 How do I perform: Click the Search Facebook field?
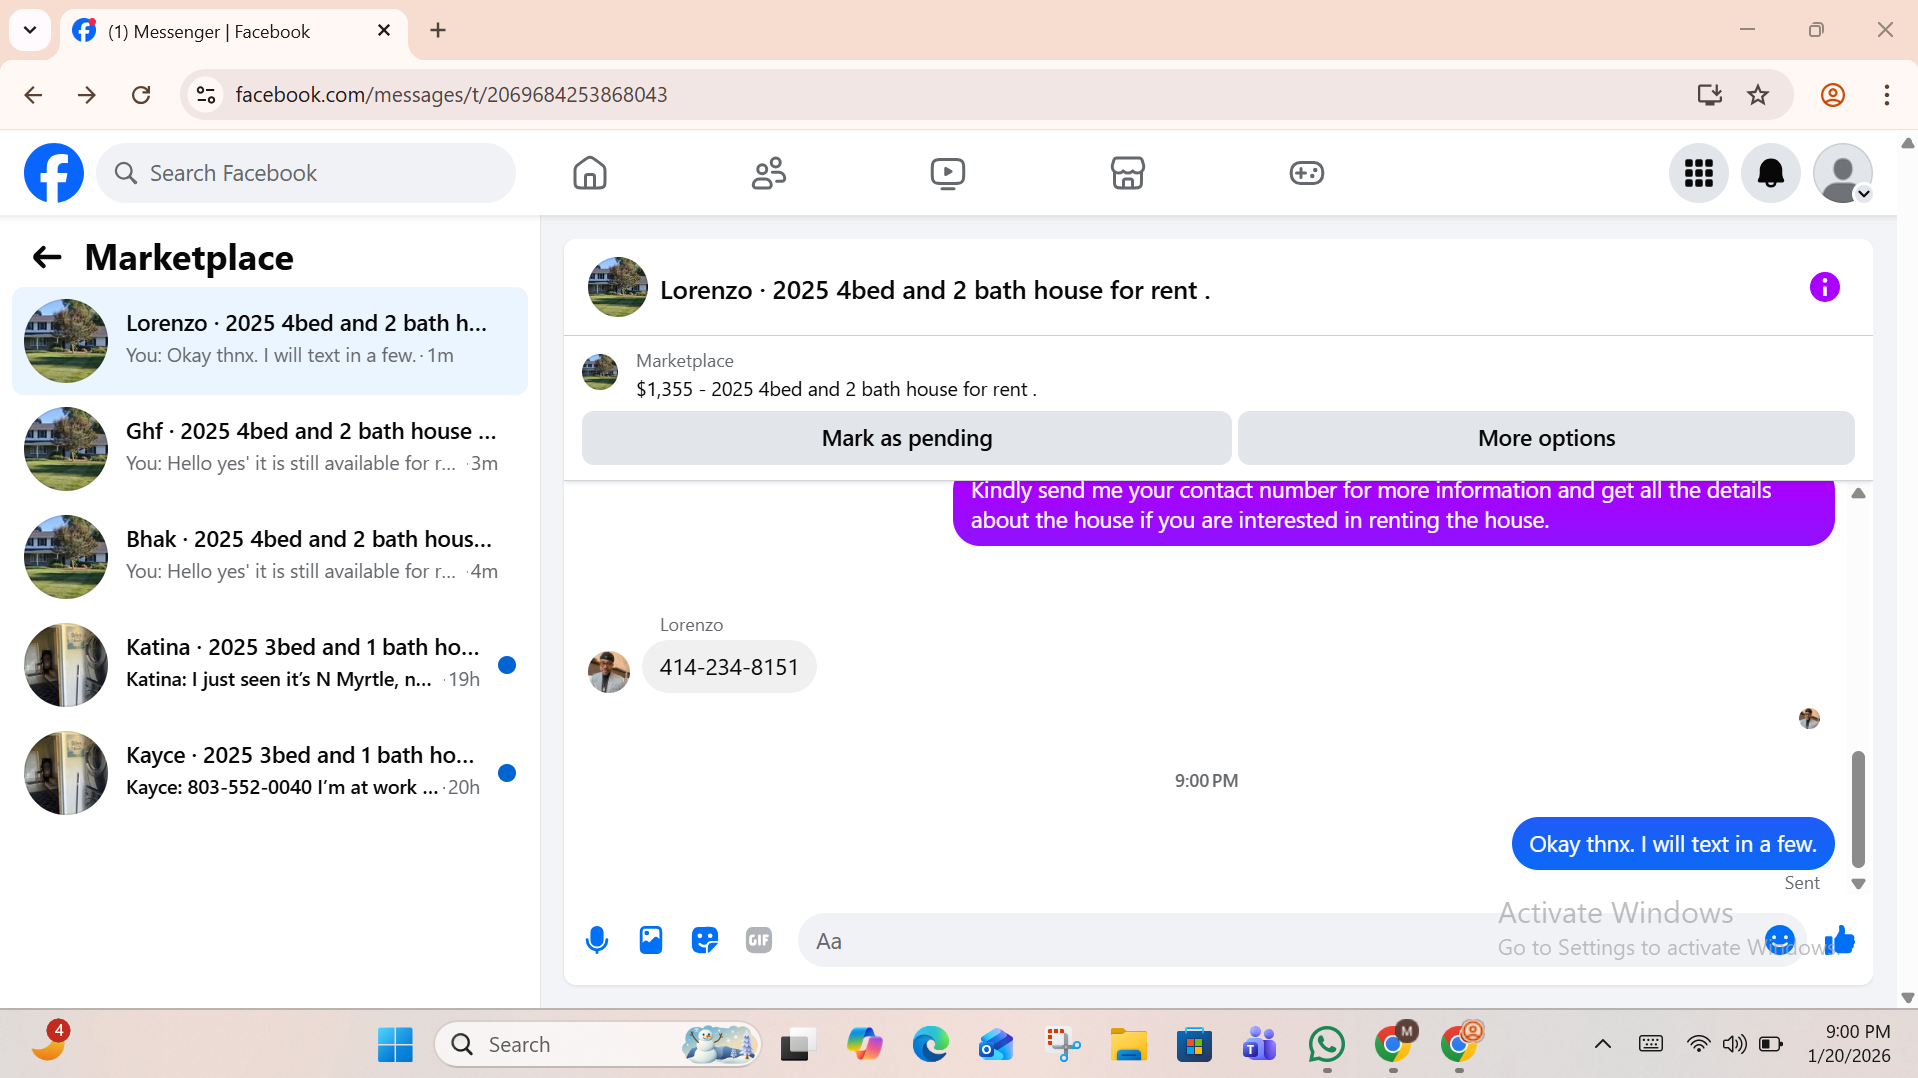[x=306, y=173]
